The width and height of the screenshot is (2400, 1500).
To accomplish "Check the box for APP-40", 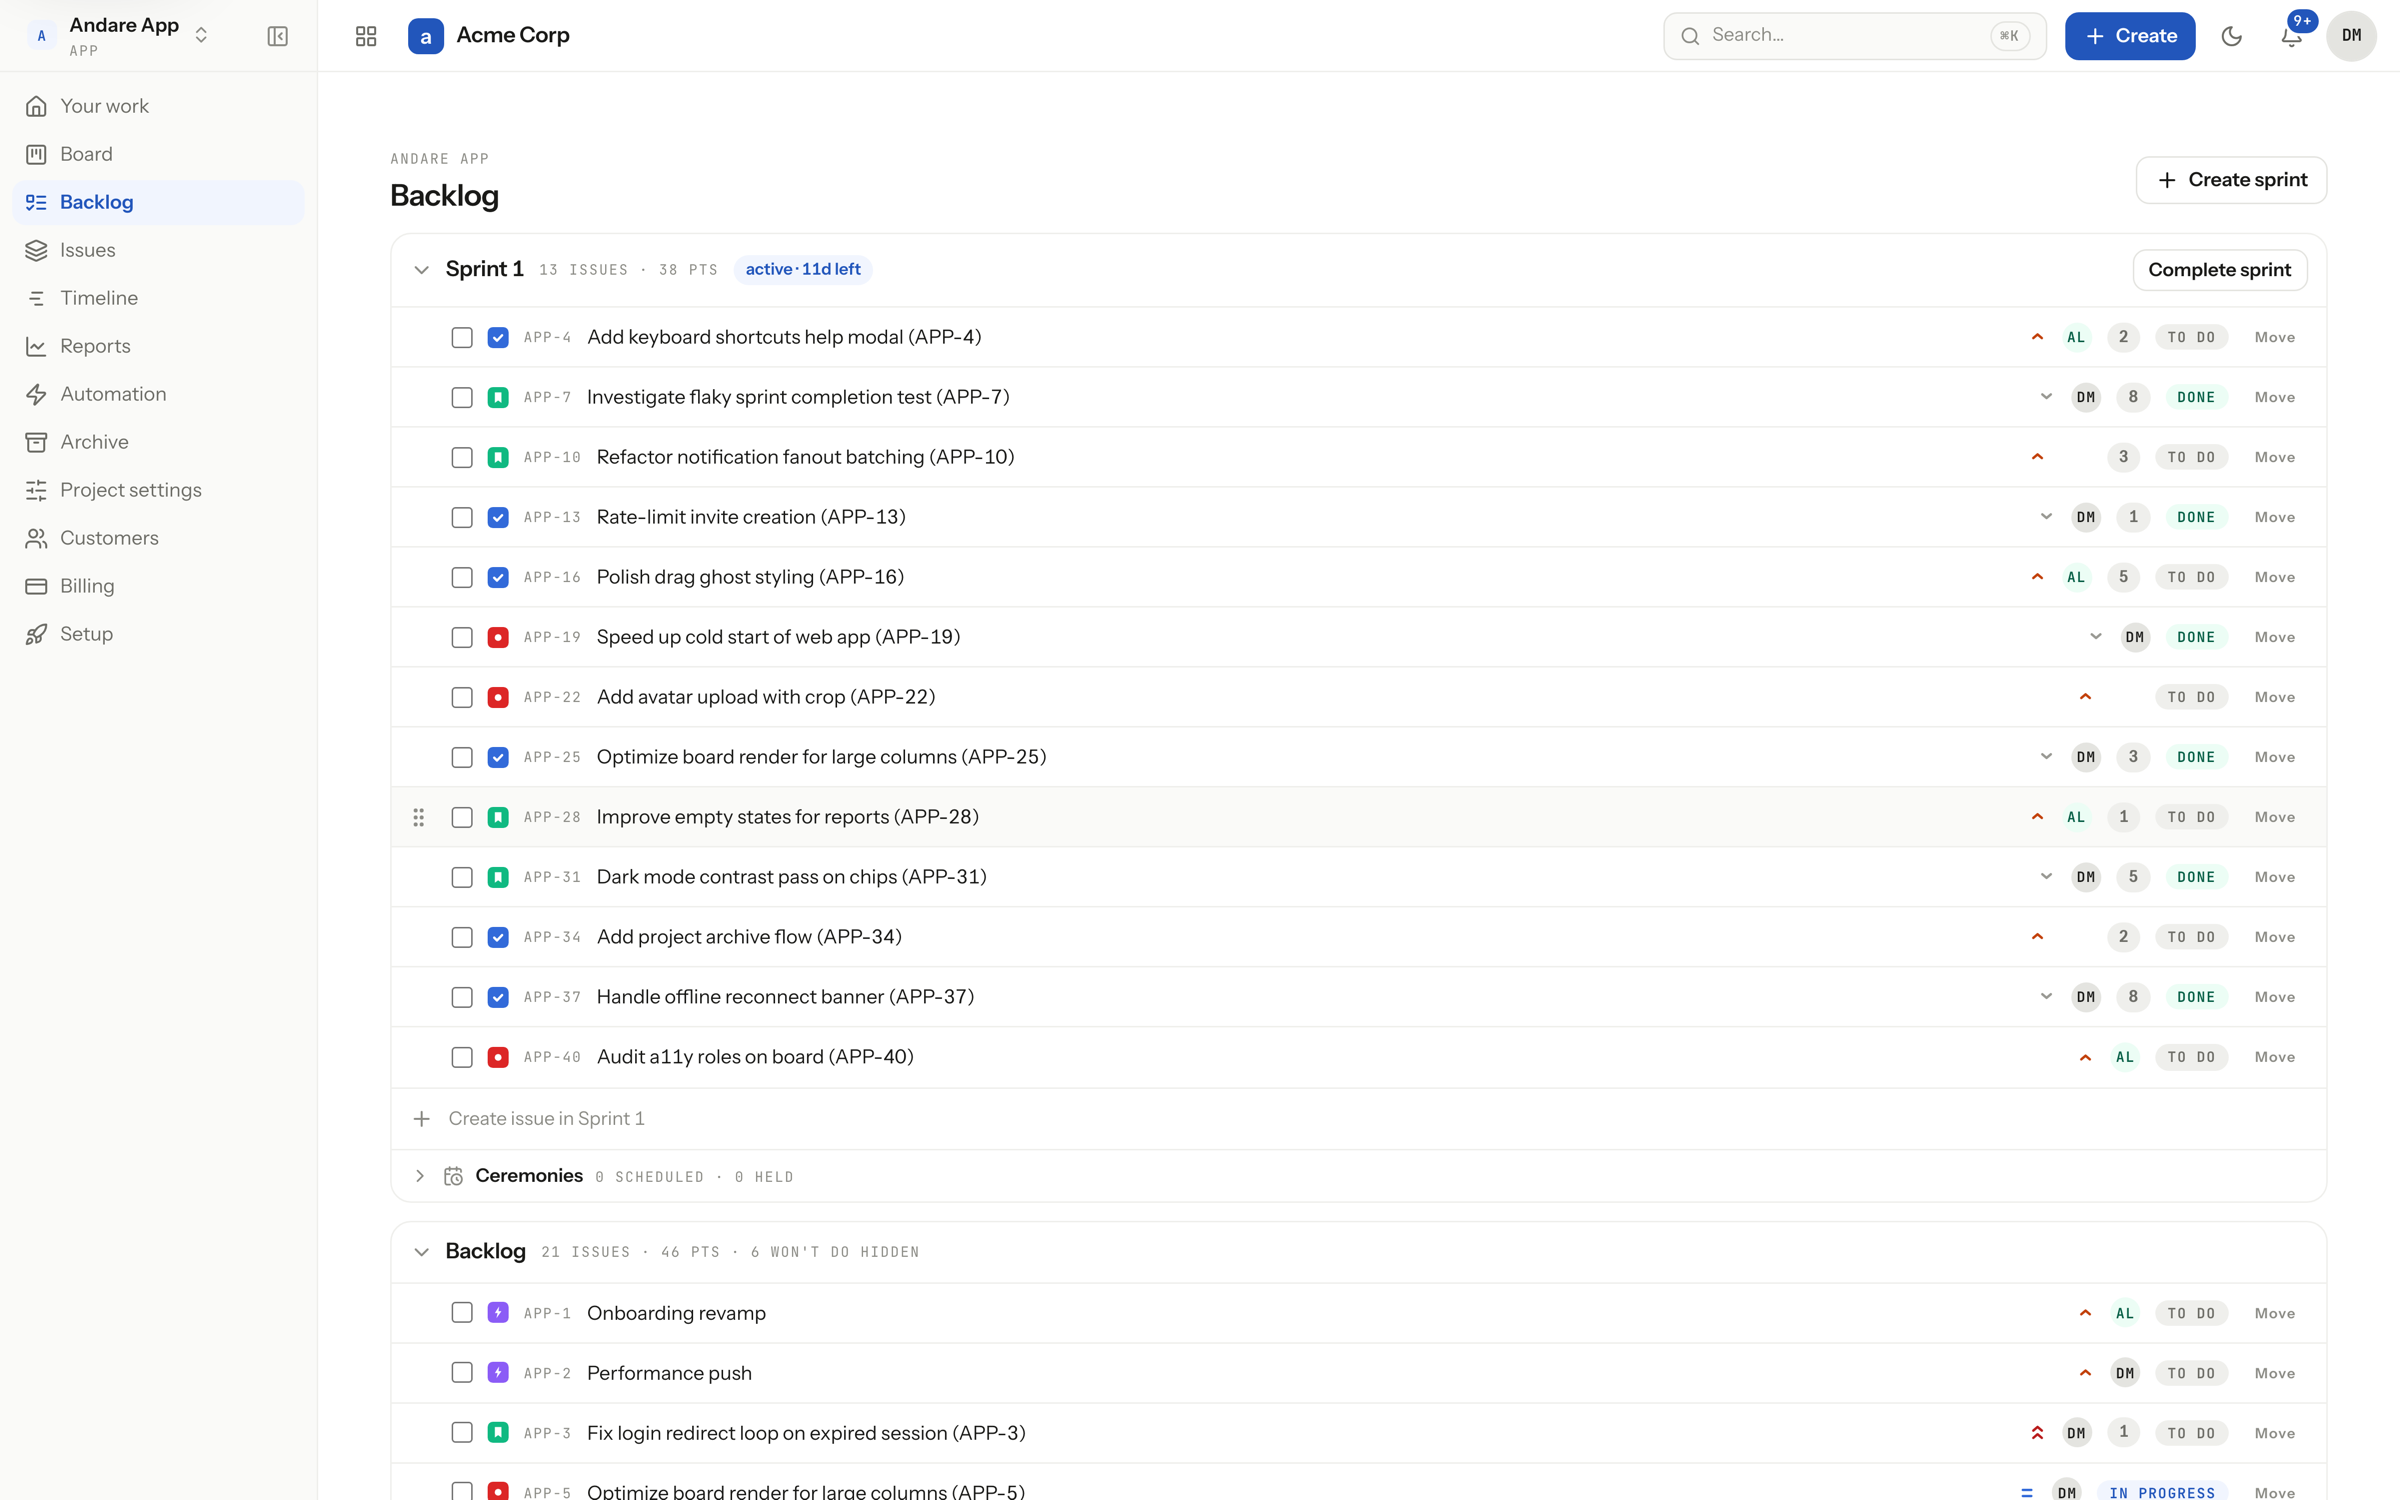I will (461, 1057).
